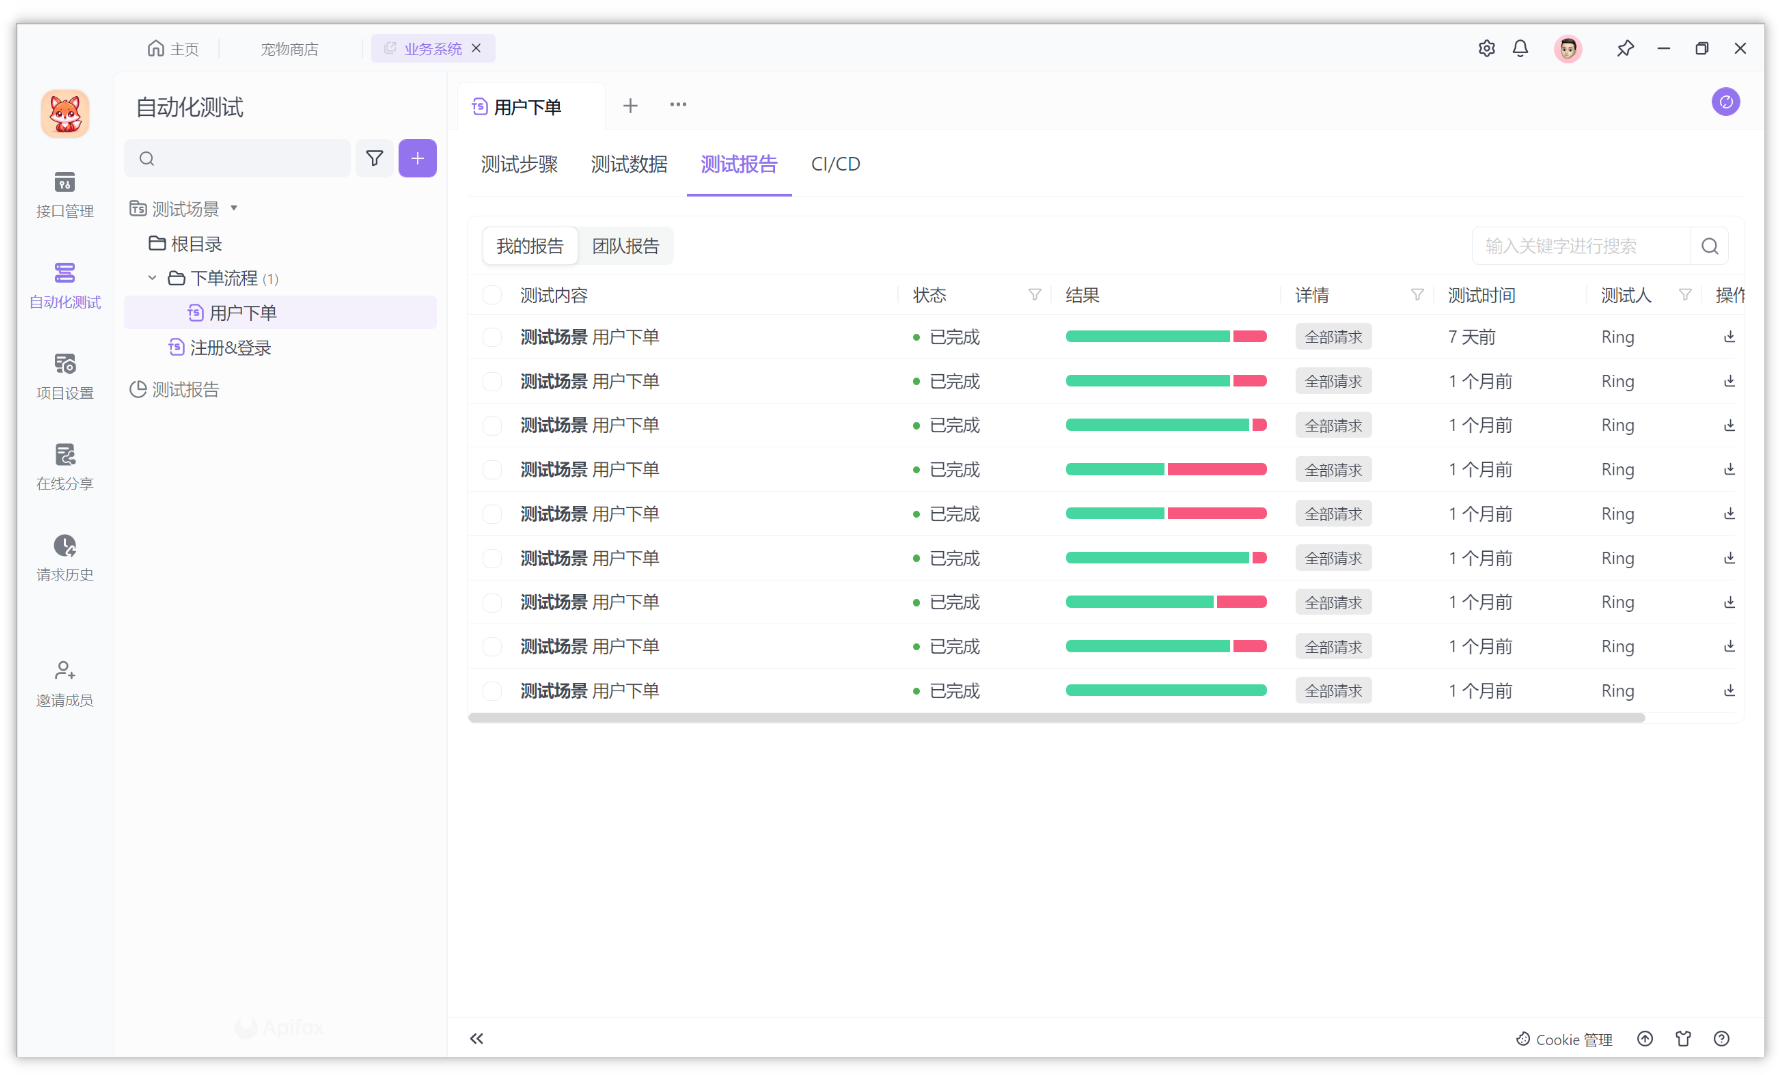
Task: Click 全部请求 on the first report
Action: tap(1333, 337)
